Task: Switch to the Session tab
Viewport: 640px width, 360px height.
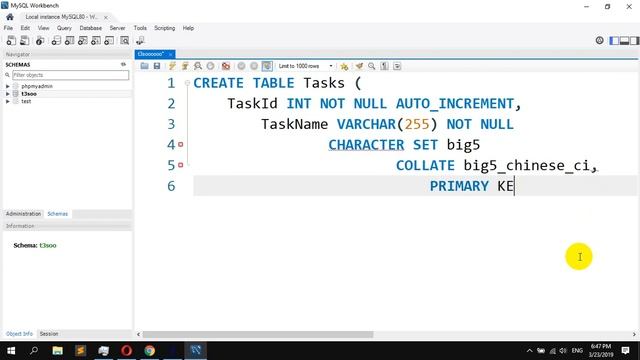Action: (x=49, y=333)
